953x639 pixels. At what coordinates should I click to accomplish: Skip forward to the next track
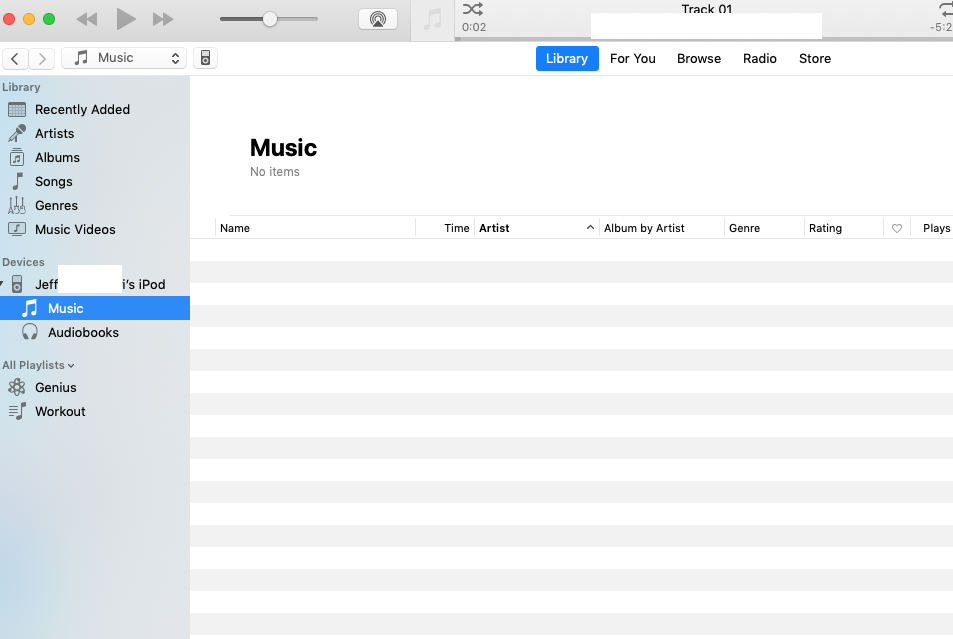coord(163,19)
